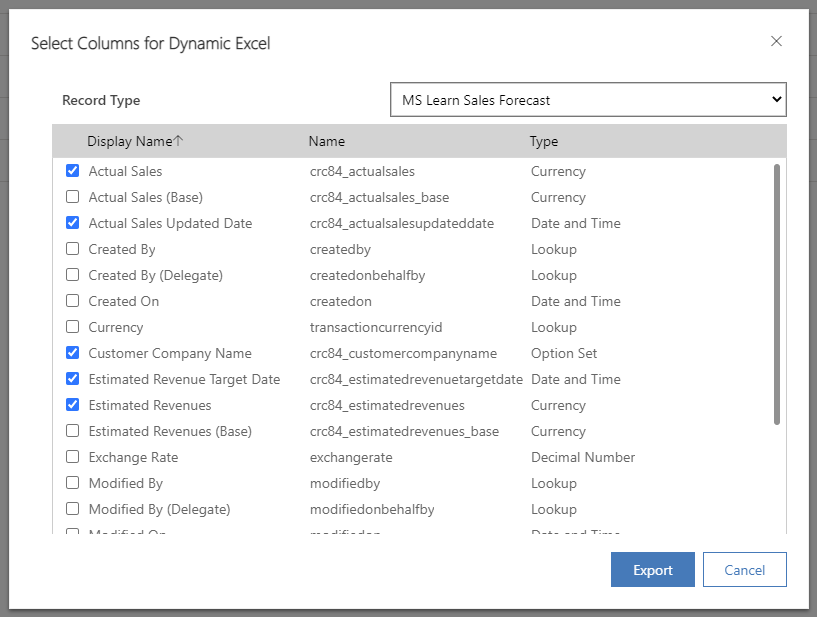Viewport: 817px width, 617px height.
Task: Select the Created On checkbox
Action: (x=72, y=301)
